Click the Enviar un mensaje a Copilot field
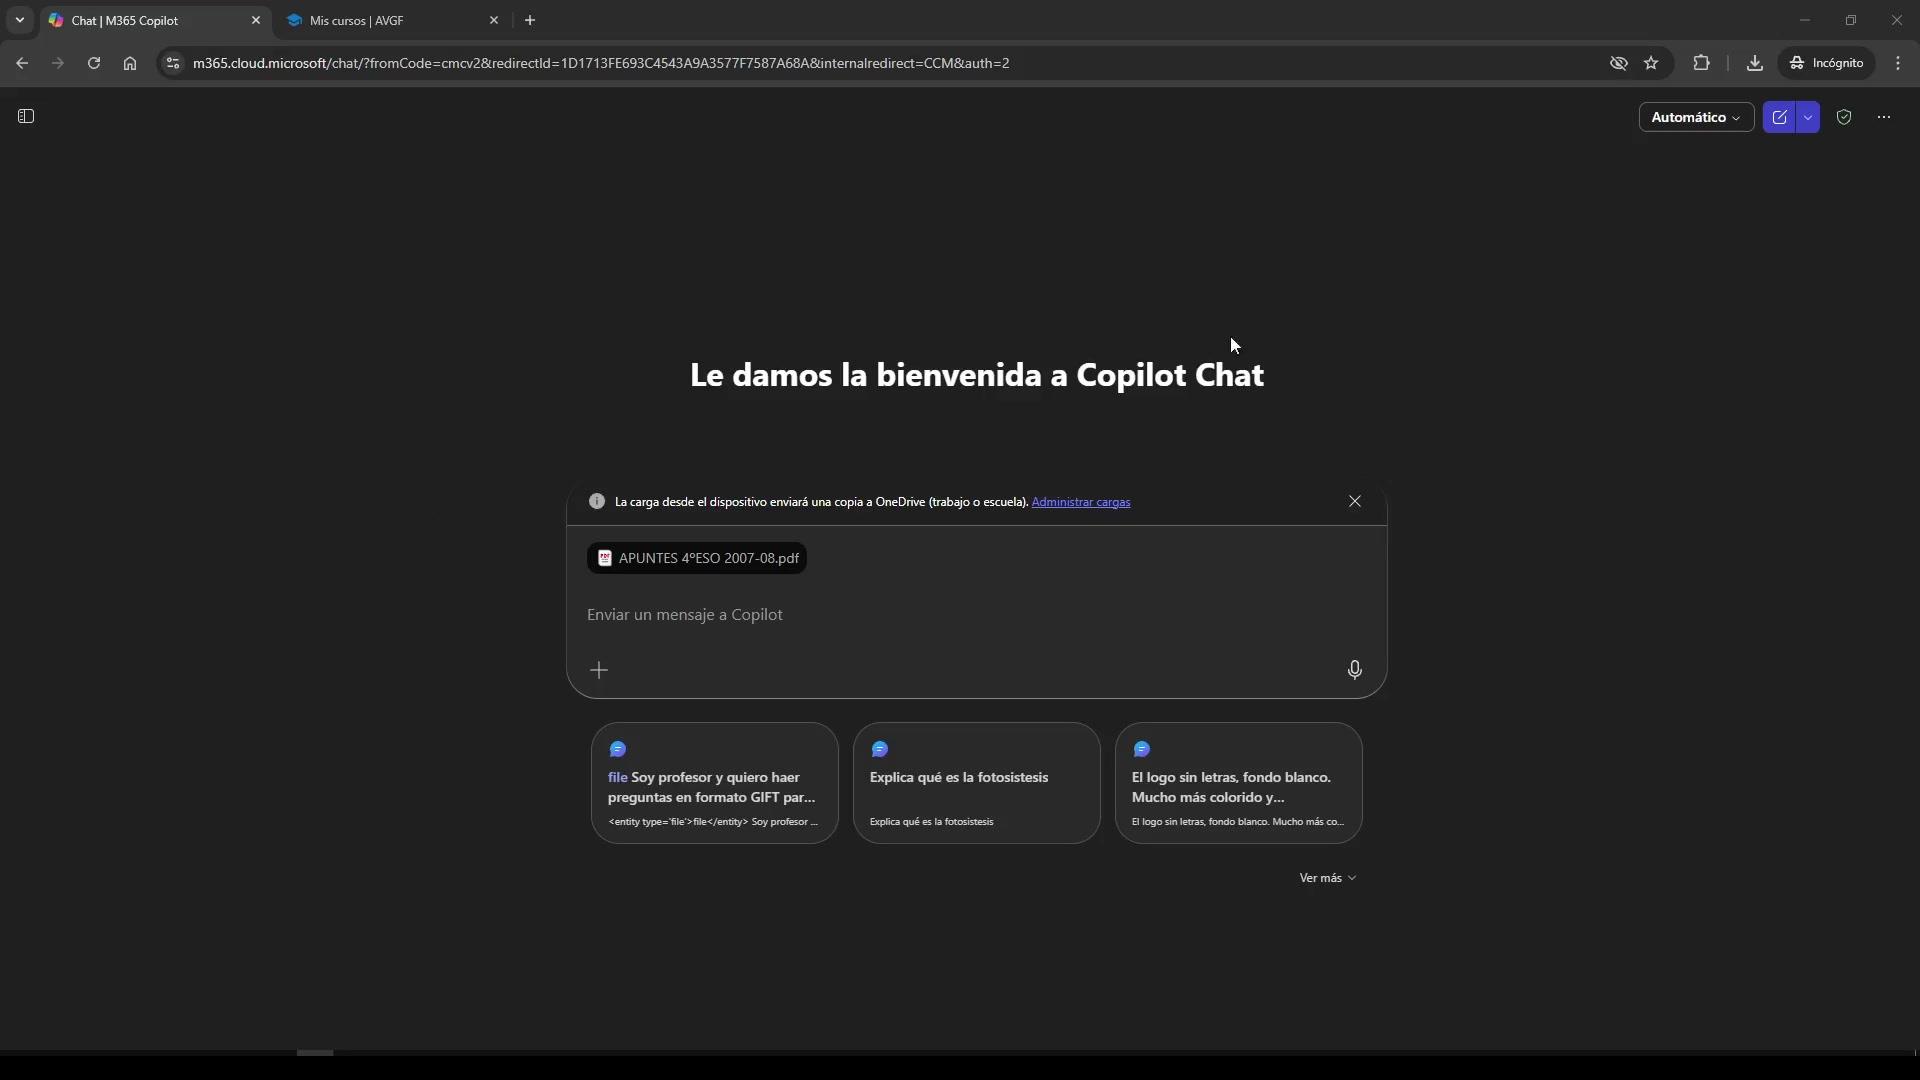 pyautogui.click(x=960, y=614)
